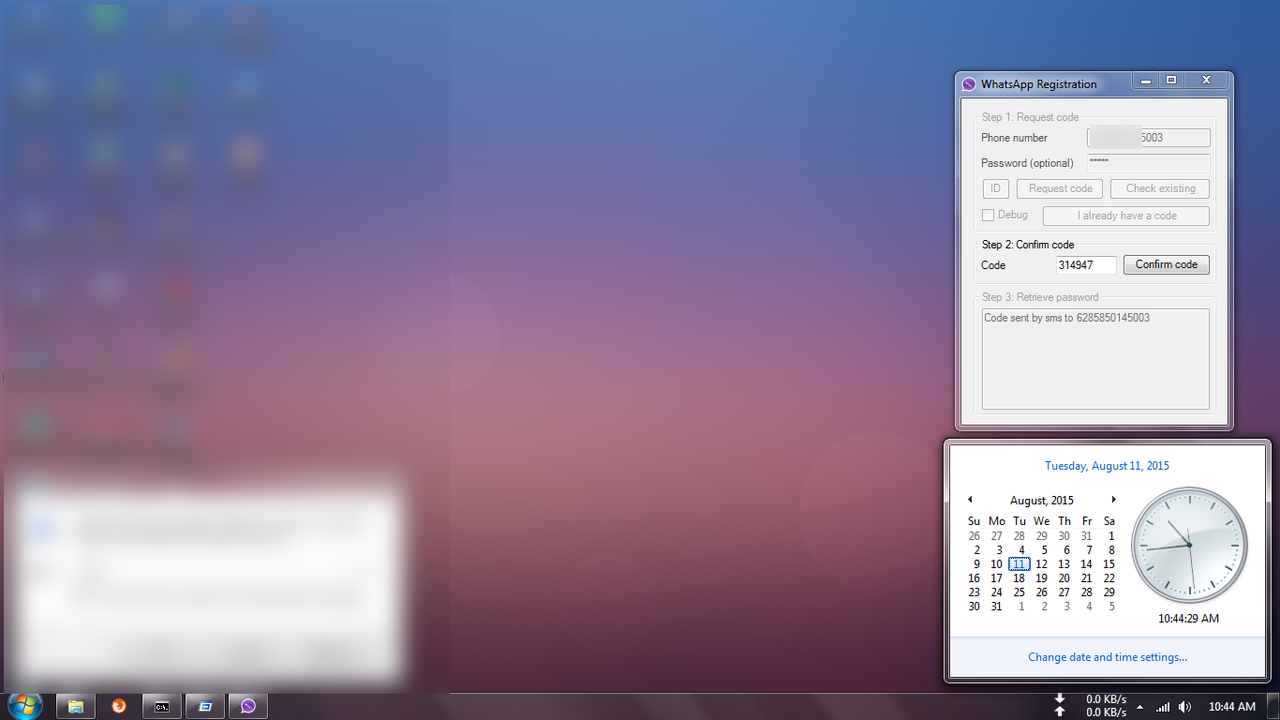
Task: Select August 15 in the calendar
Action: [x=1109, y=564]
